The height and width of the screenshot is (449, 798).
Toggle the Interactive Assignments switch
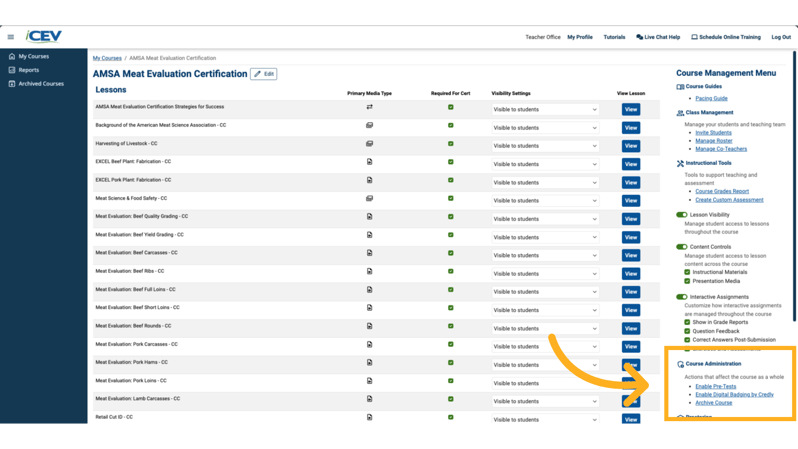click(x=681, y=297)
